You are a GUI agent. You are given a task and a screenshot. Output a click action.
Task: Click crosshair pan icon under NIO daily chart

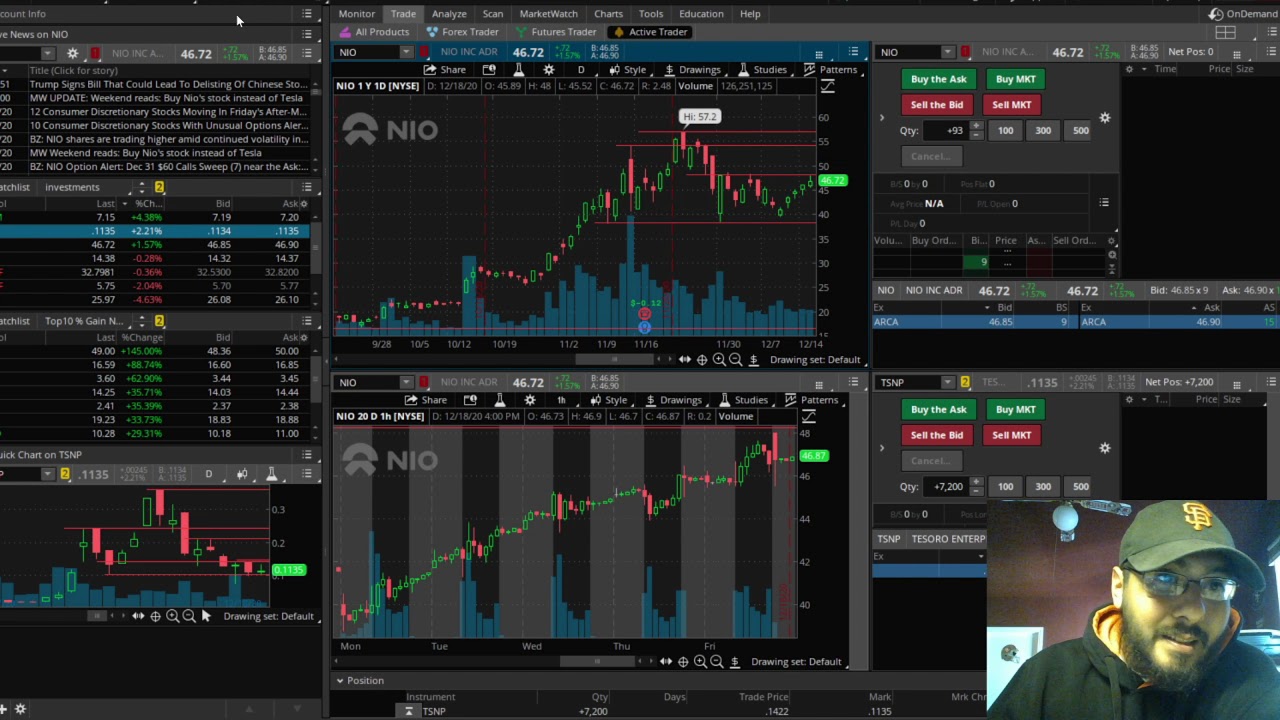click(x=702, y=360)
